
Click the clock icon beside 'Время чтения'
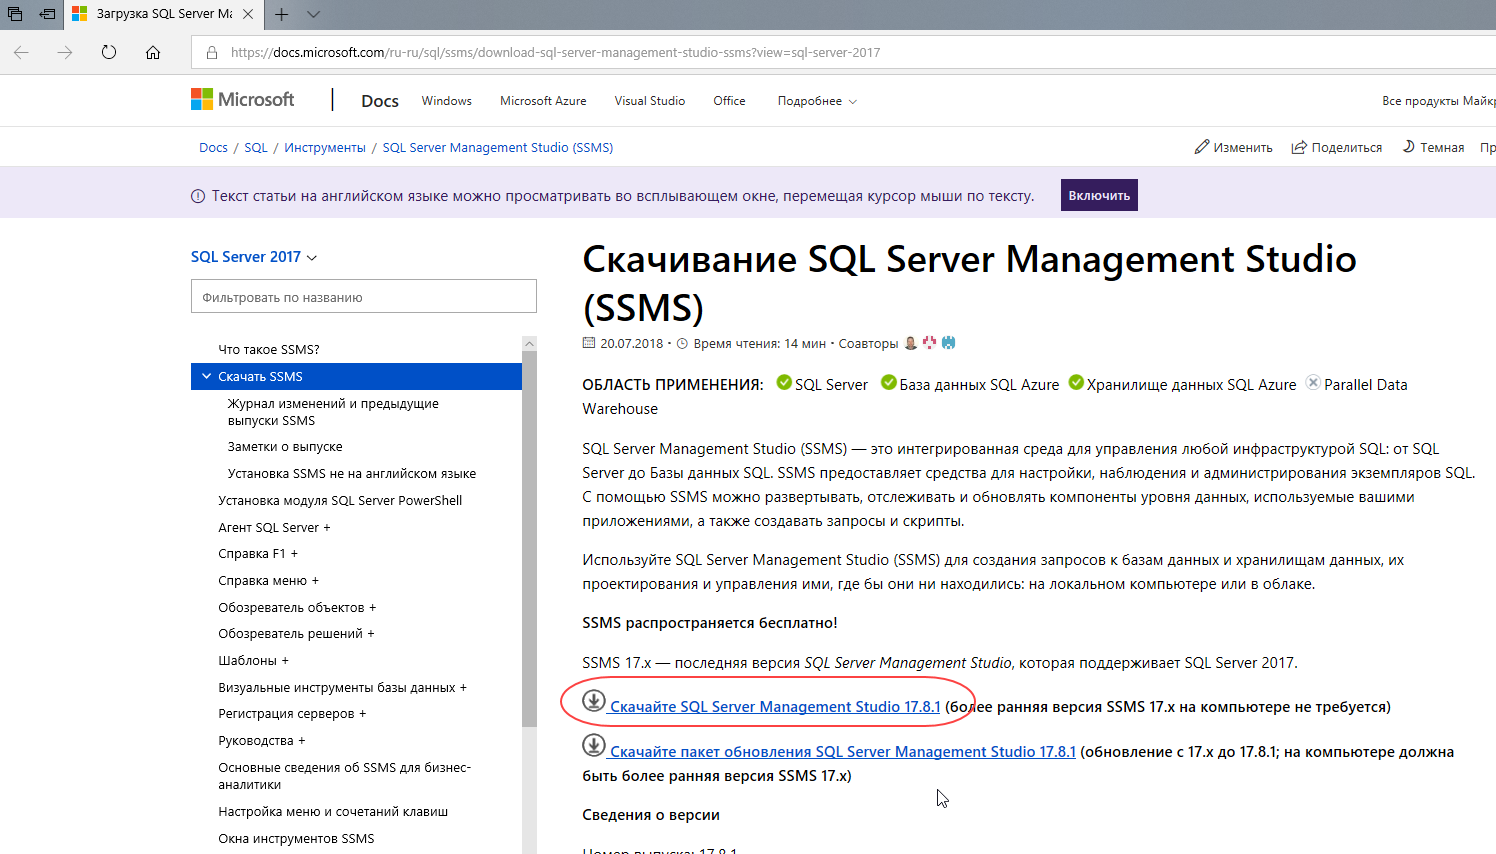(682, 344)
